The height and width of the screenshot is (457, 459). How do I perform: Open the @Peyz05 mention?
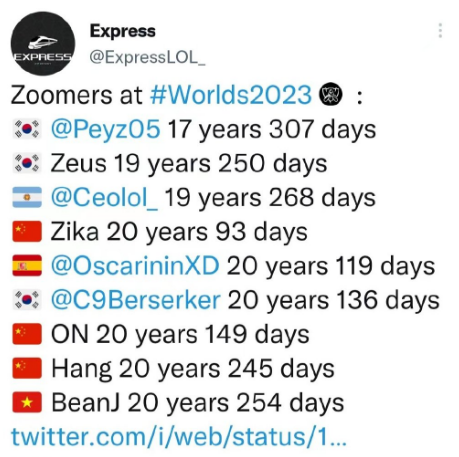tap(105, 129)
